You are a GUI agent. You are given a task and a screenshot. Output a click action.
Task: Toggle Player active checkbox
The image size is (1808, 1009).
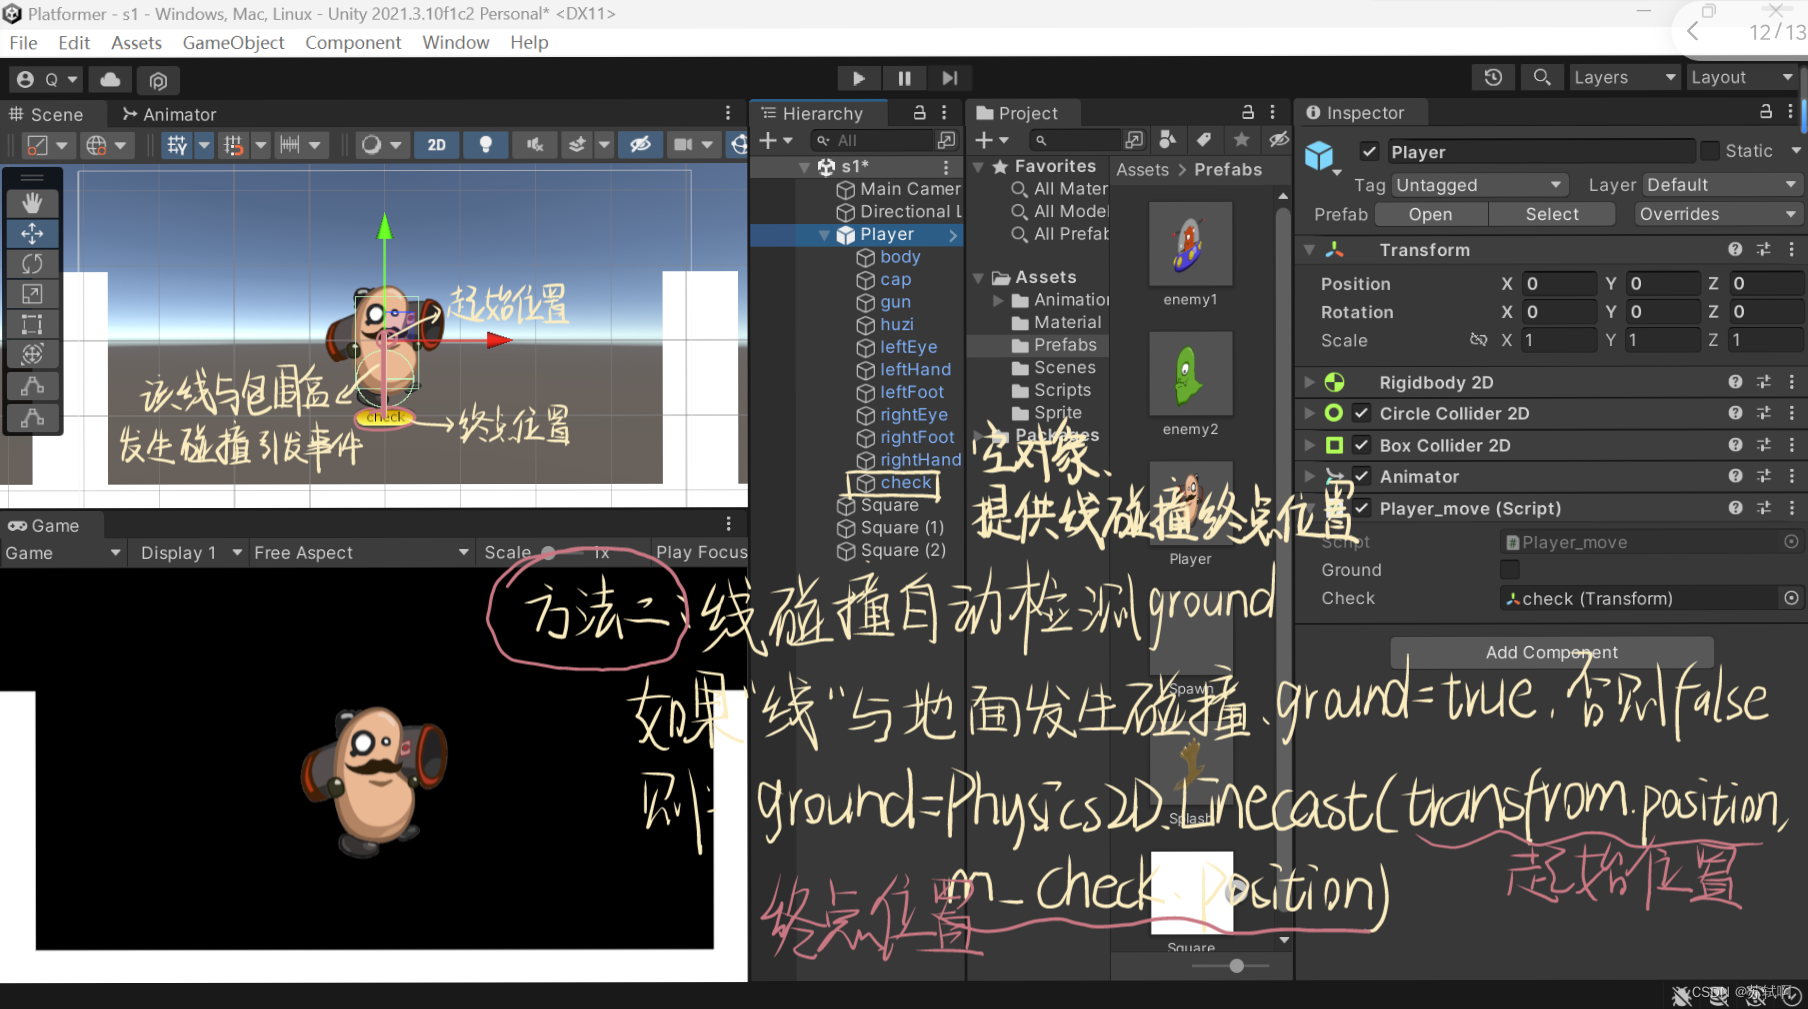click(x=1369, y=151)
